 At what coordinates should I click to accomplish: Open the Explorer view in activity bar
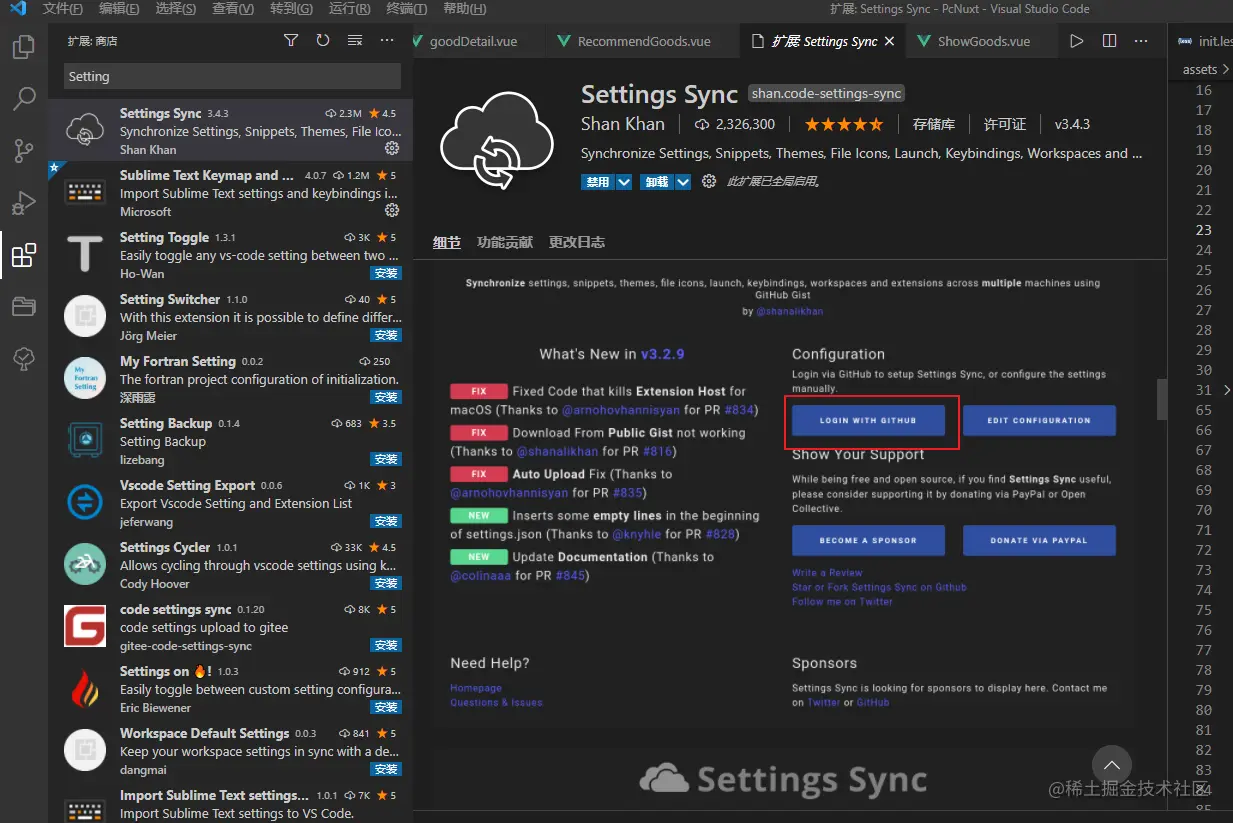[23, 47]
